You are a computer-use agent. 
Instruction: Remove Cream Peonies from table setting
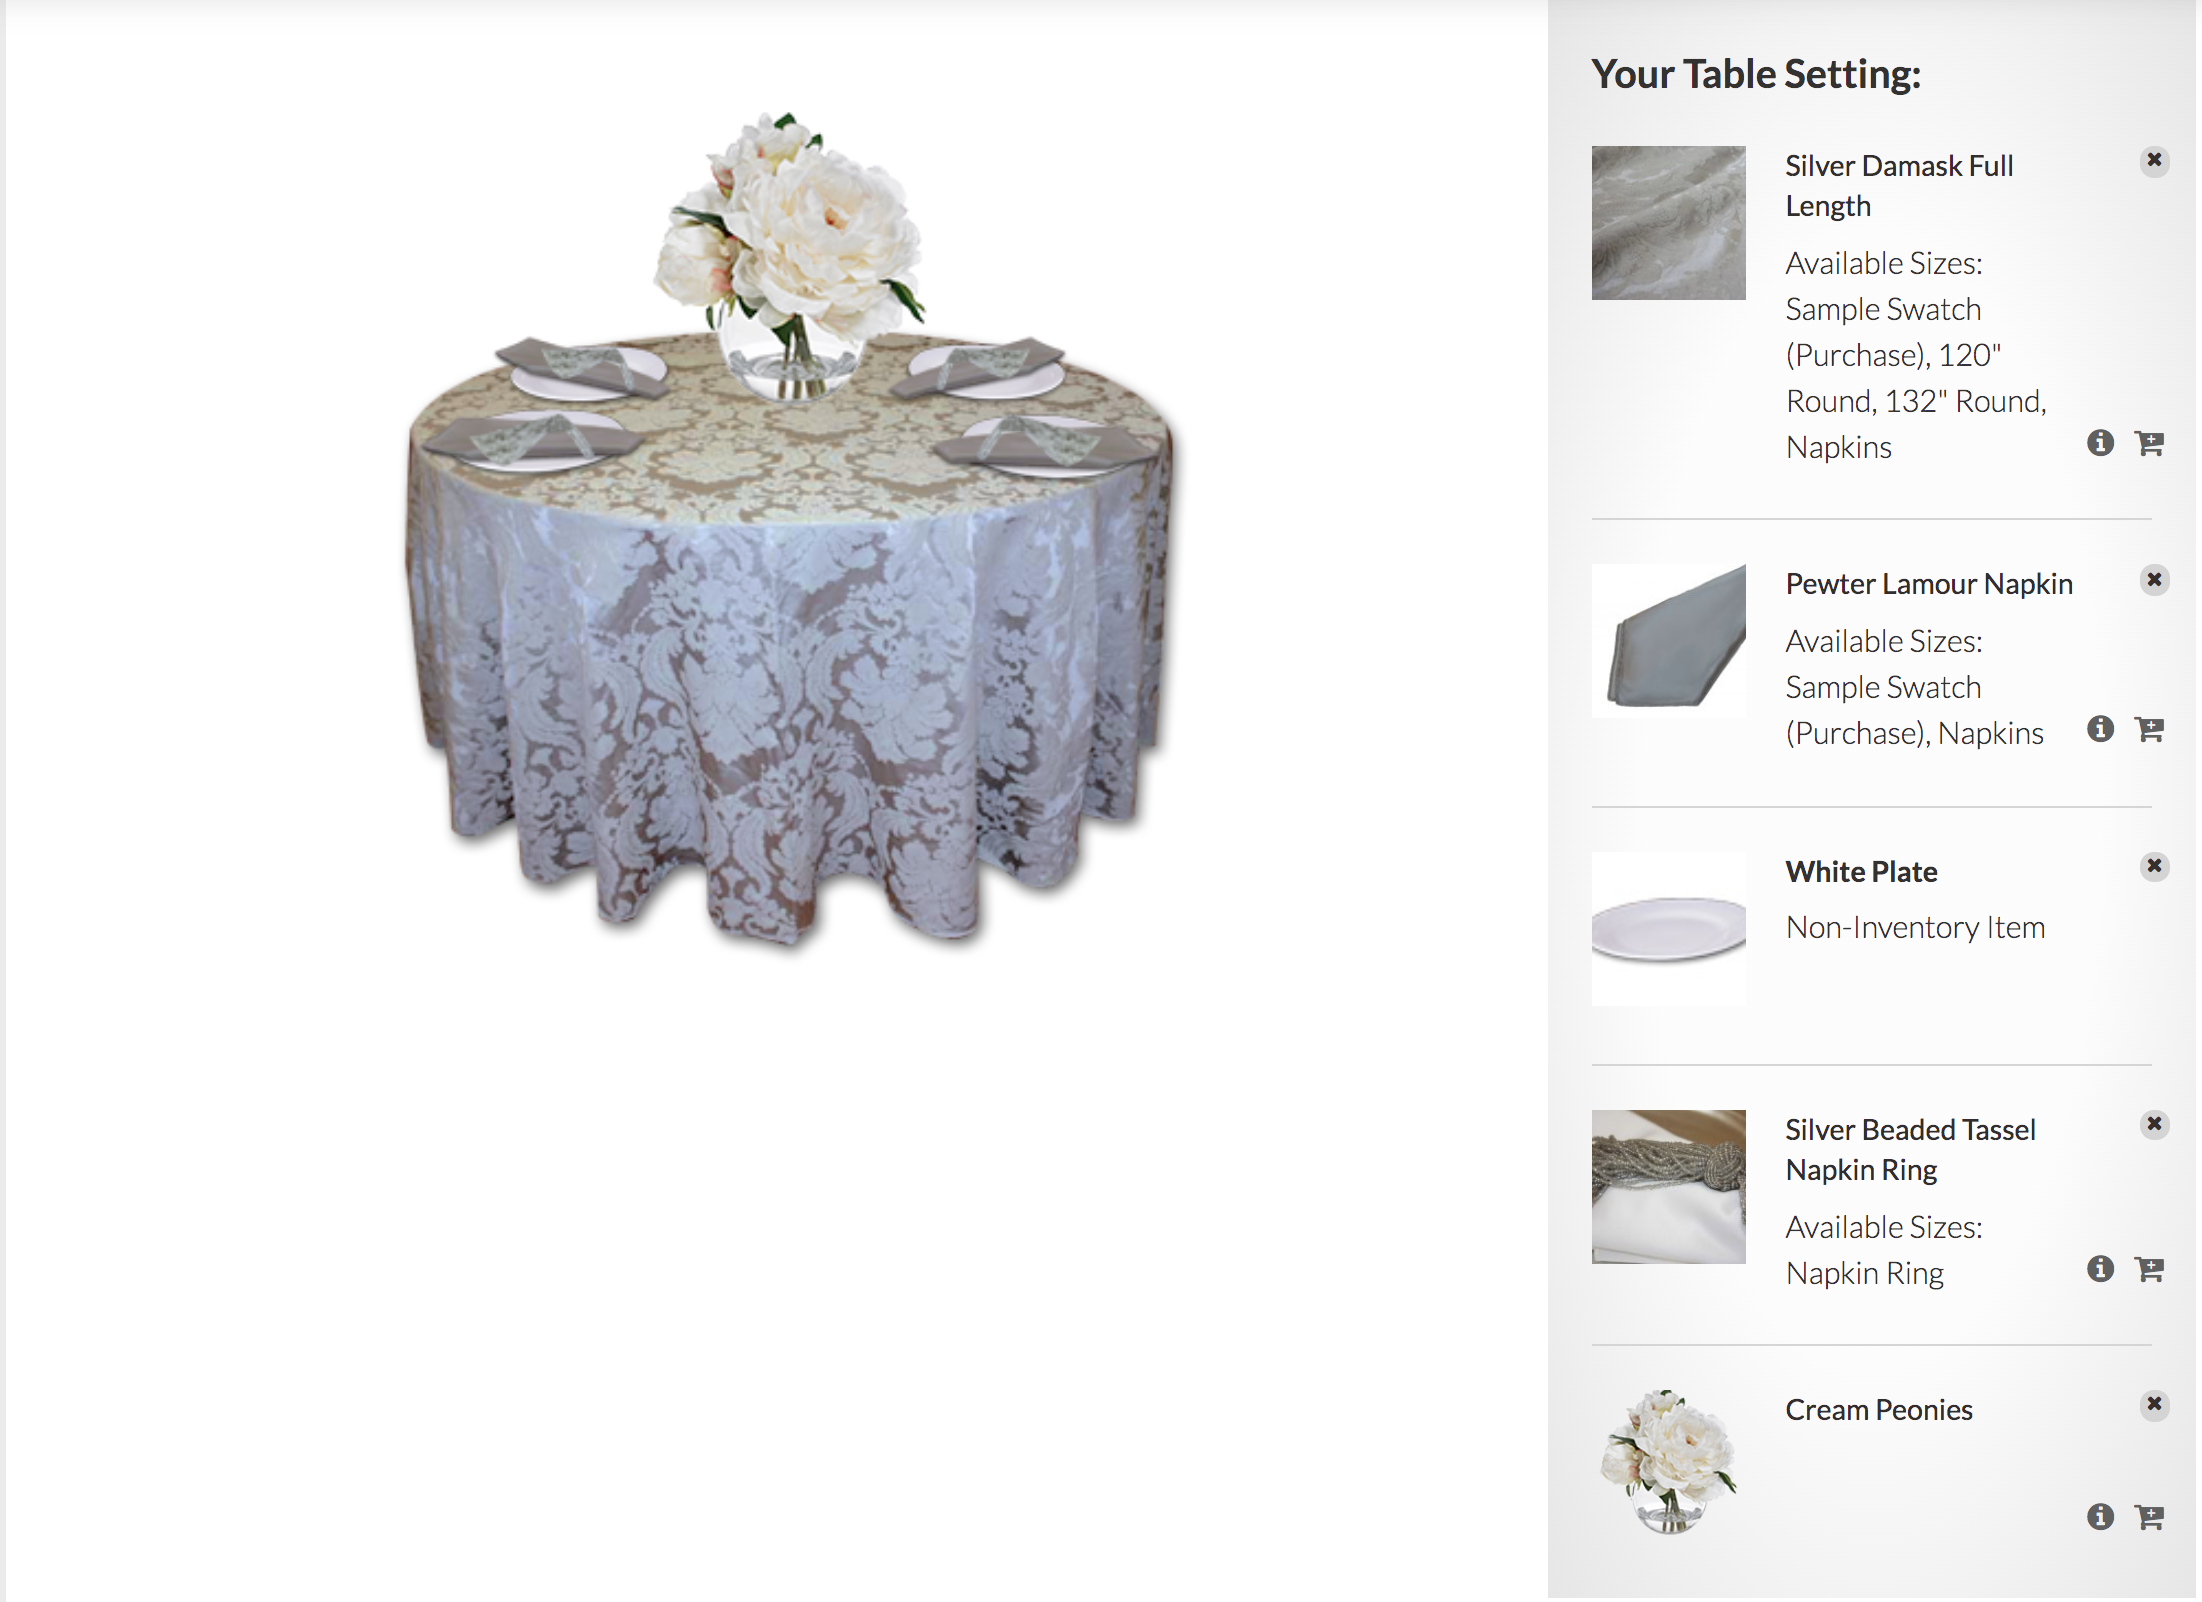(x=2154, y=1404)
